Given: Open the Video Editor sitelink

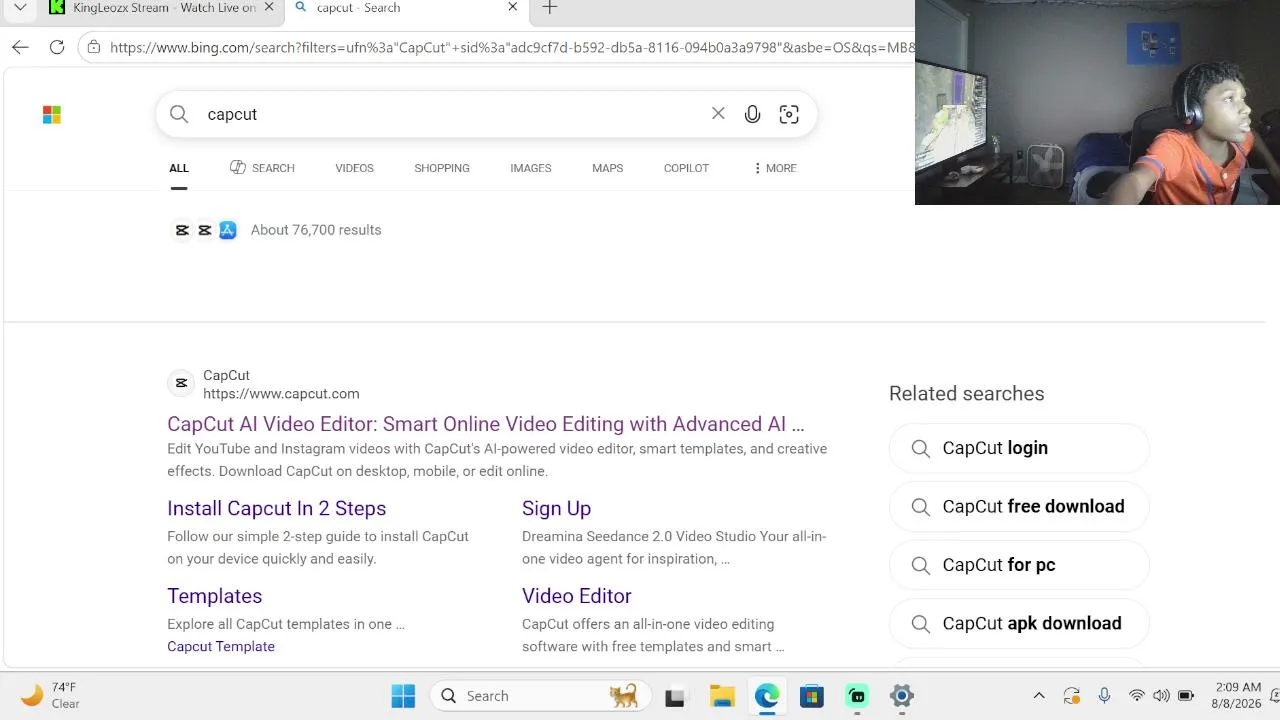Looking at the screenshot, I should tap(577, 596).
